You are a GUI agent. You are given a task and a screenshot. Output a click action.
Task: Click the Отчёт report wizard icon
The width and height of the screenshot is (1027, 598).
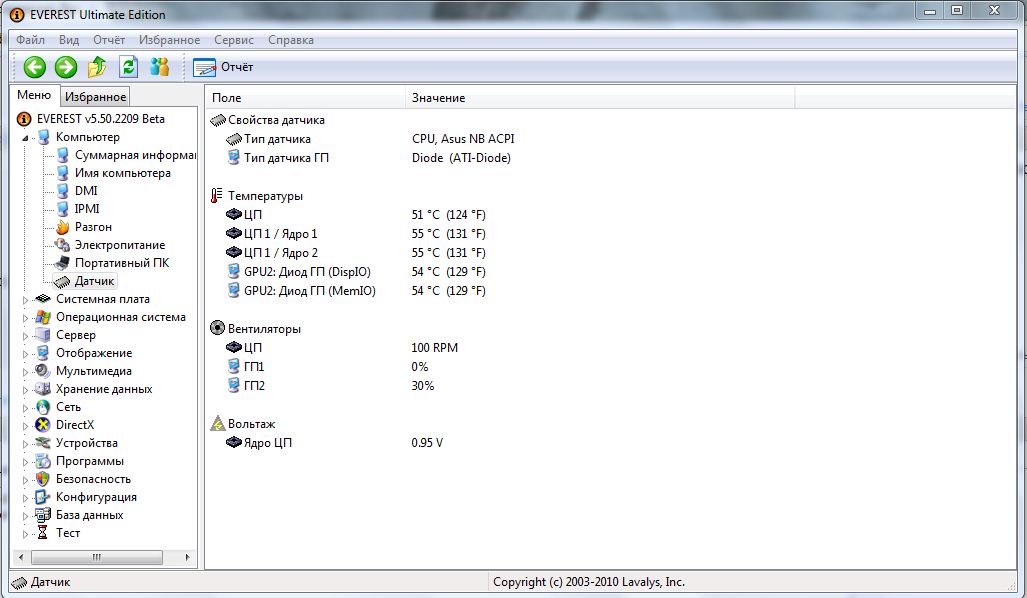click(204, 67)
